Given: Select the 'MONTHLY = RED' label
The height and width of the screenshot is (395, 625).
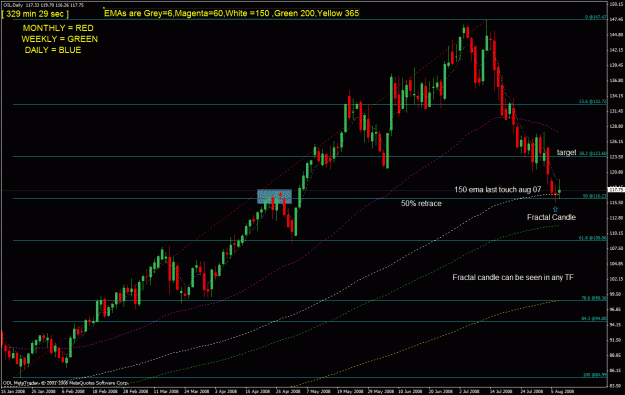Looking at the screenshot, I should click(58, 28).
